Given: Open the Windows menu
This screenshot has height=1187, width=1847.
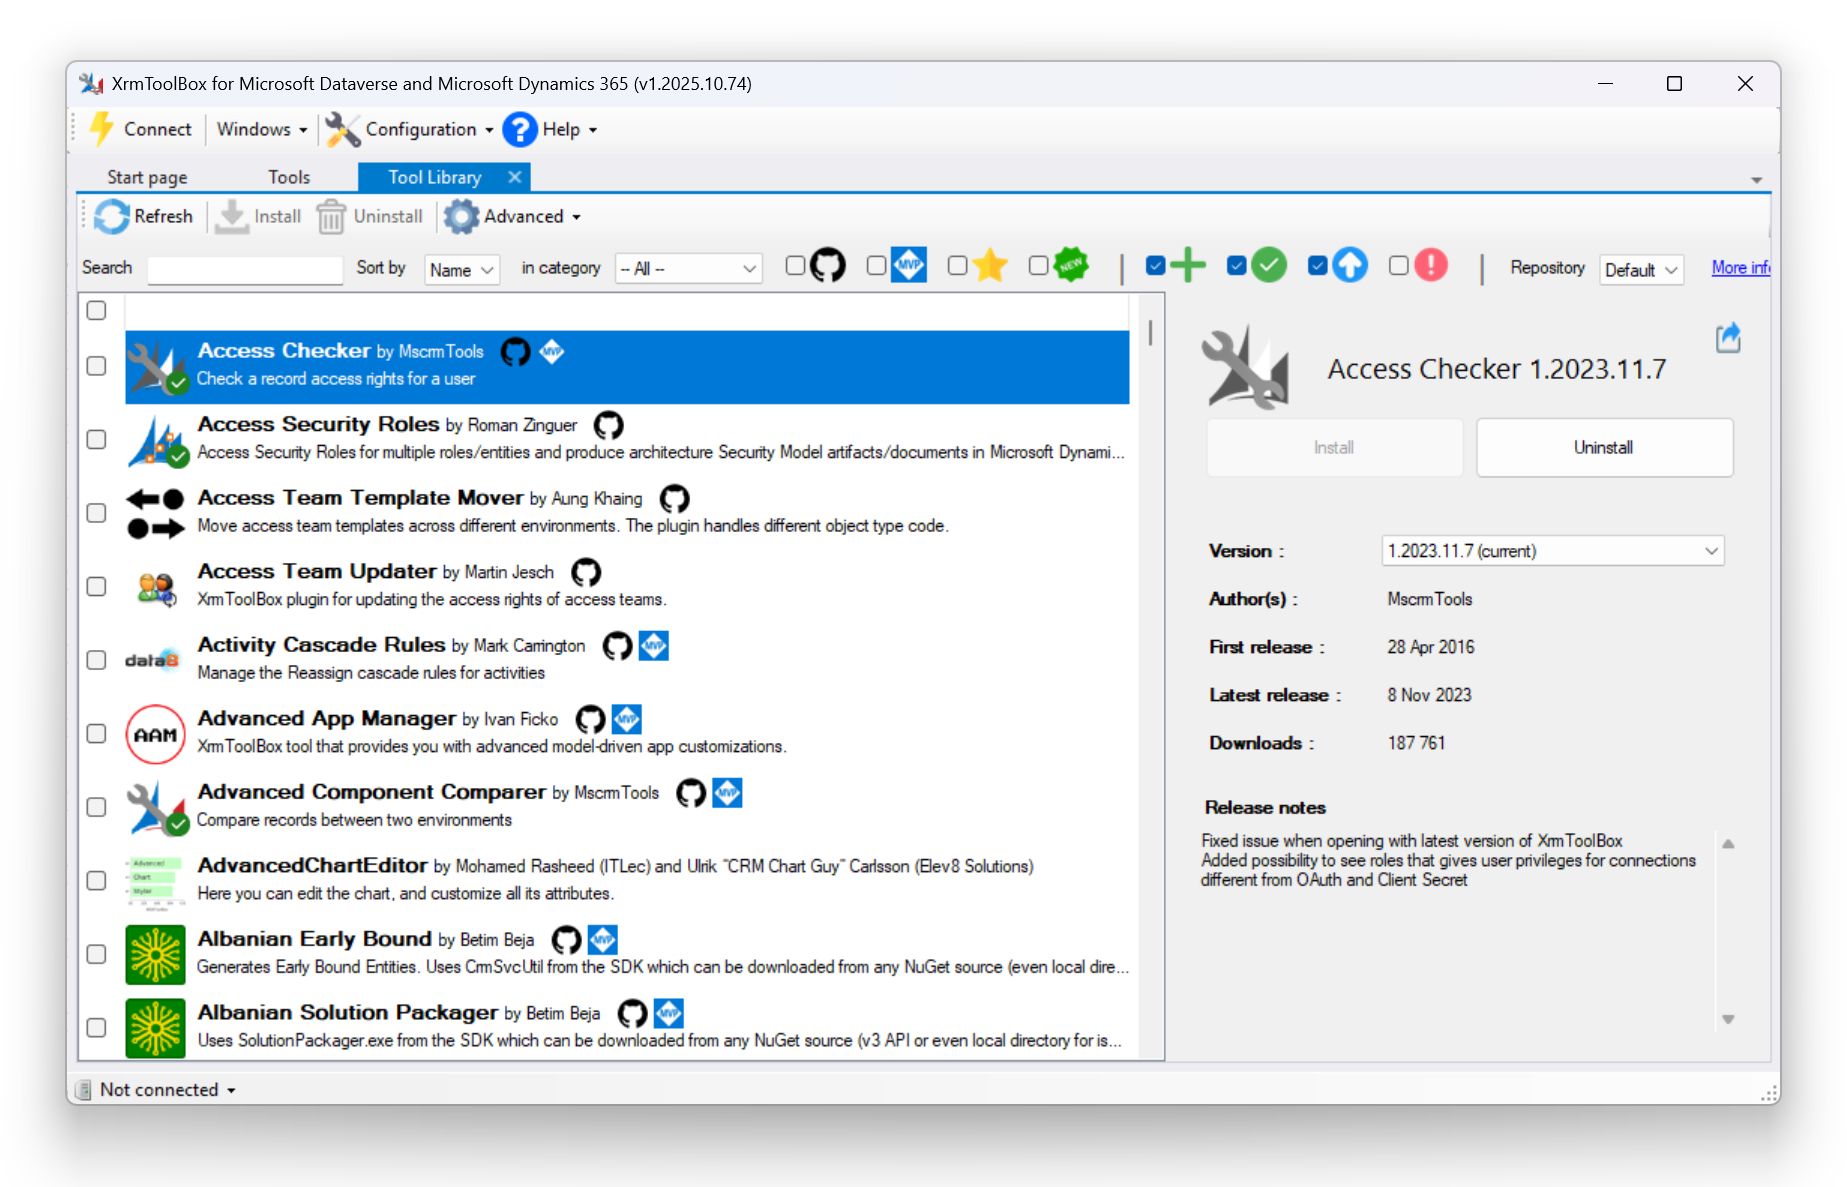Looking at the screenshot, I should click(x=262, y=129).
